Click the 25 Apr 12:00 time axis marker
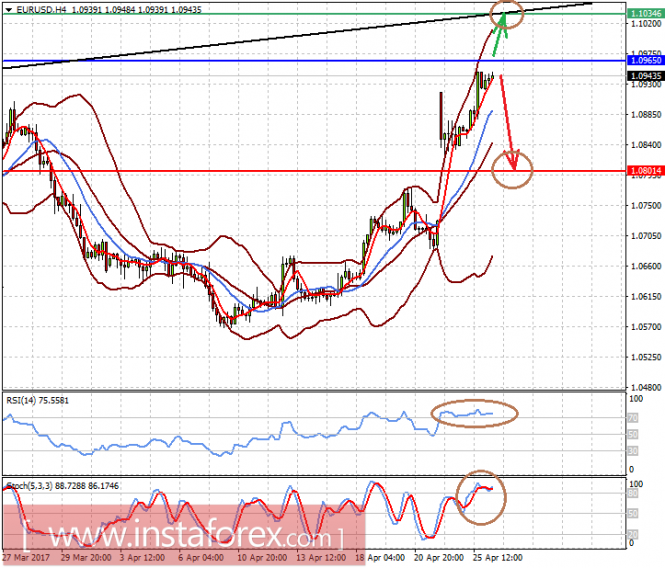Screen dimensions: 665x568 point(497,557)
